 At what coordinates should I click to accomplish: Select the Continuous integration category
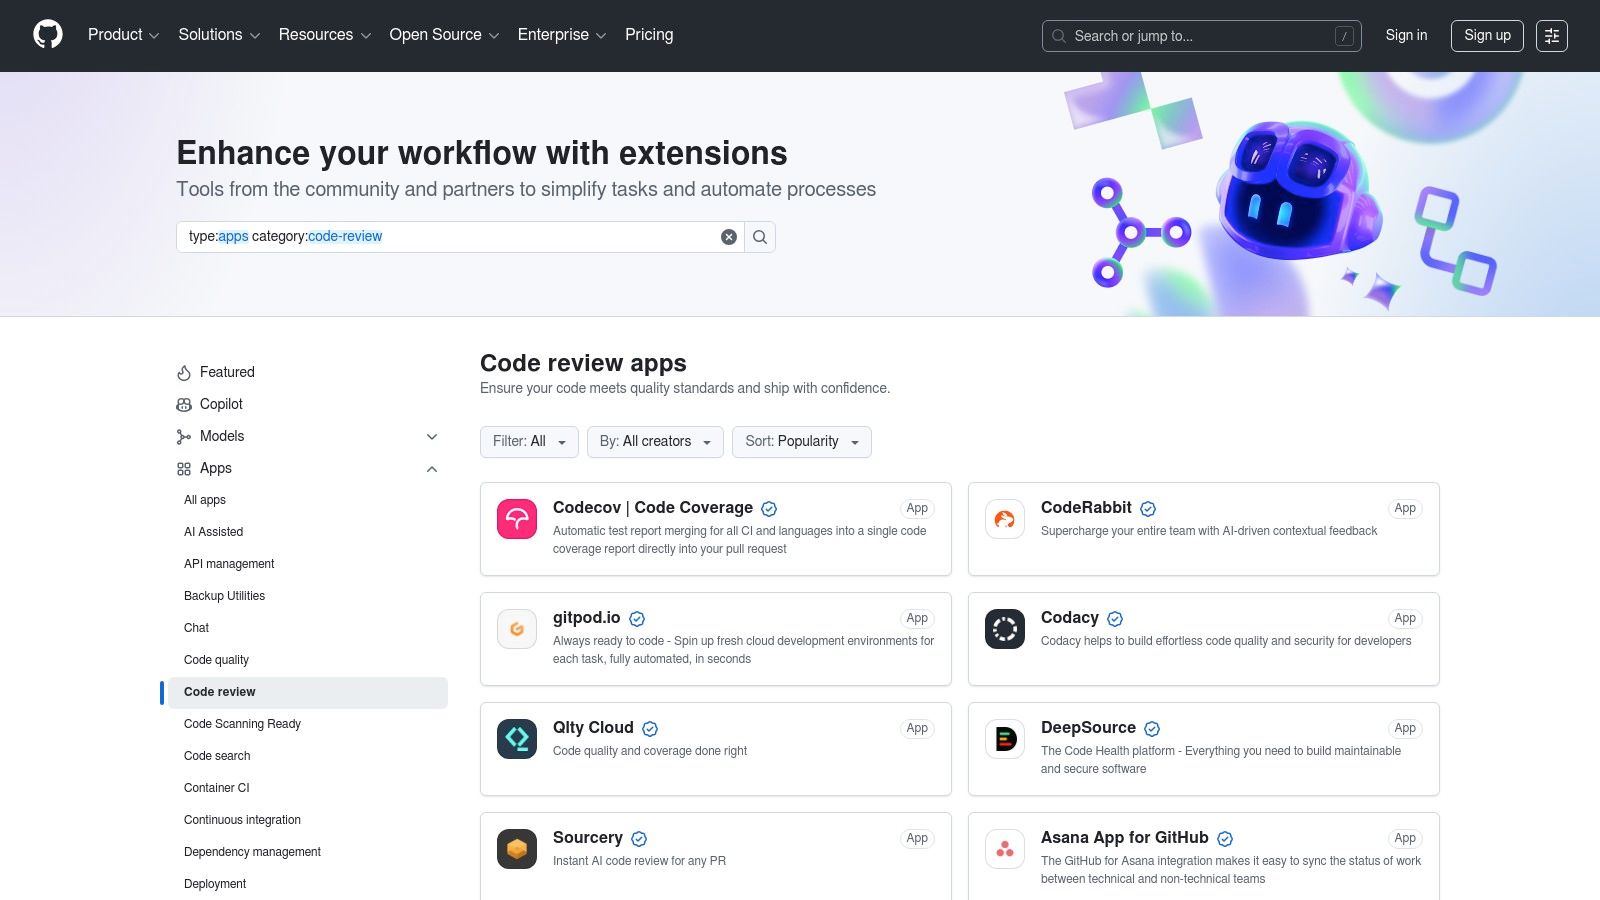coord(308,820)
